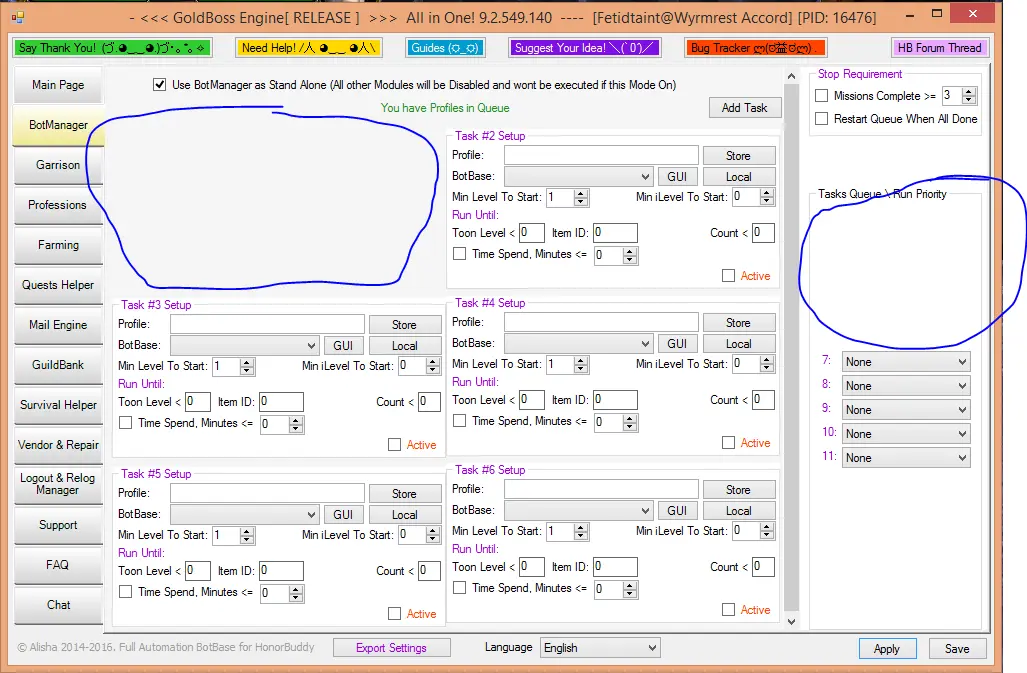Tick the Active checkbox for Task #4

[728, 443]
